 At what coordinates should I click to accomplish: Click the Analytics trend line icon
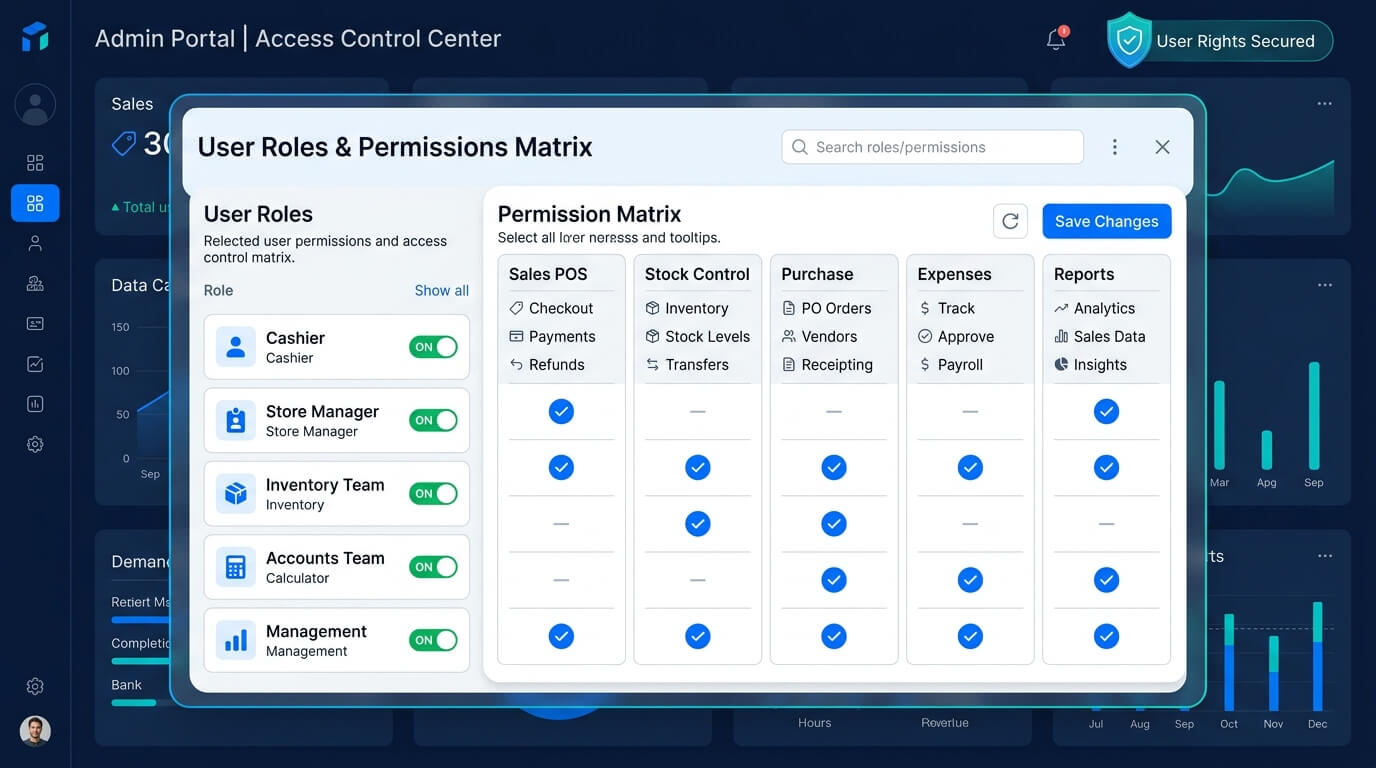point(1061,308)
